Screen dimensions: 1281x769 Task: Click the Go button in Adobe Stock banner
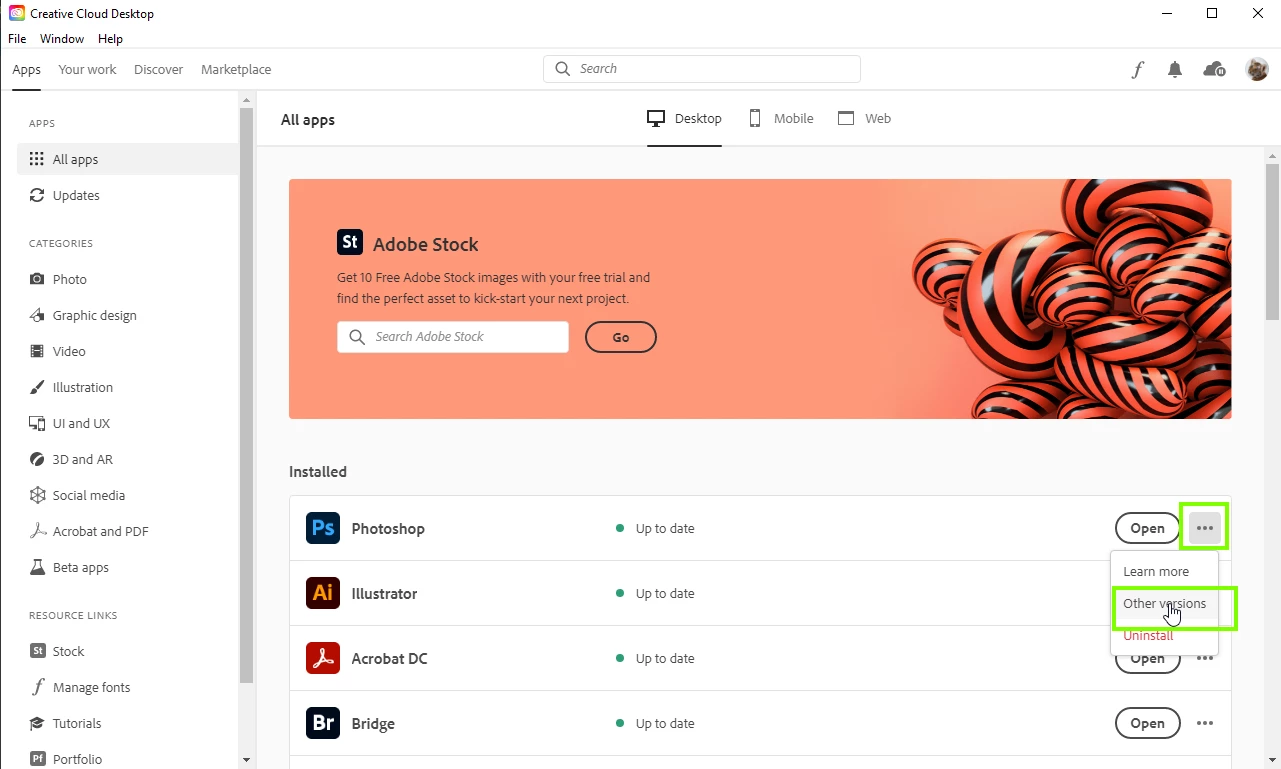621,337
